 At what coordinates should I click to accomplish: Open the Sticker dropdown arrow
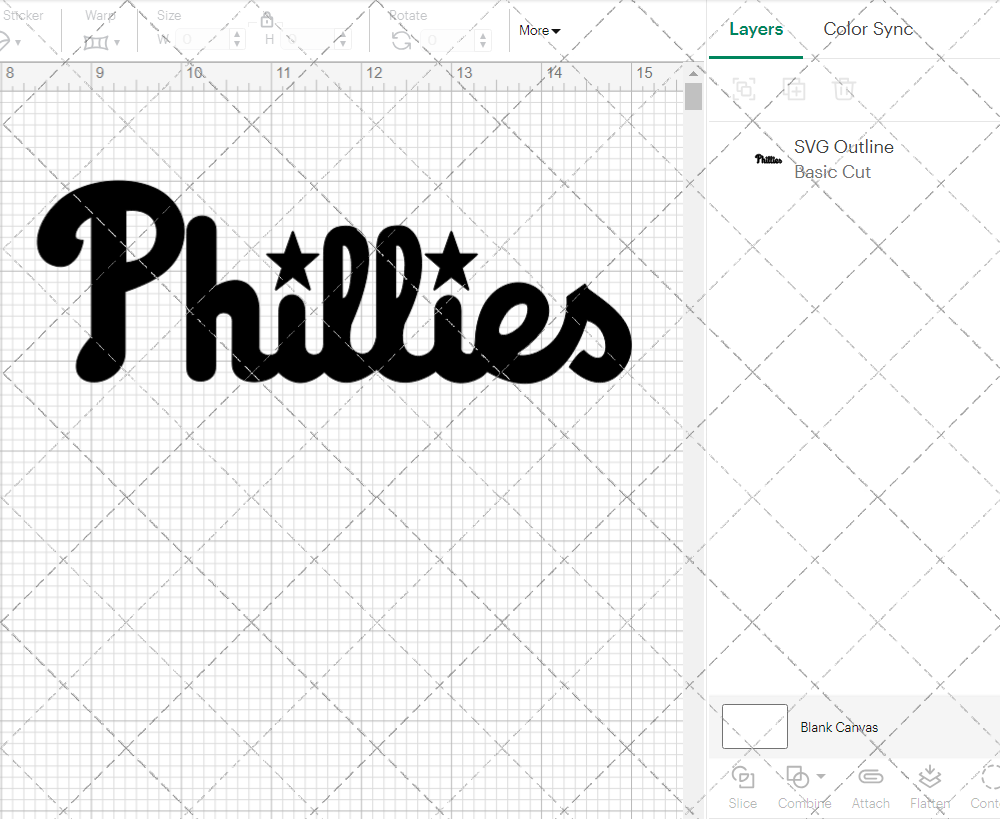click(x=18, y=43)
